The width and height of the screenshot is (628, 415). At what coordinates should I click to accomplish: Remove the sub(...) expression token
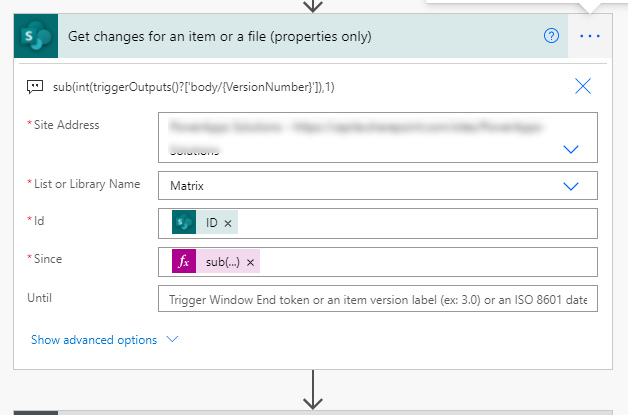click(250, 261)
